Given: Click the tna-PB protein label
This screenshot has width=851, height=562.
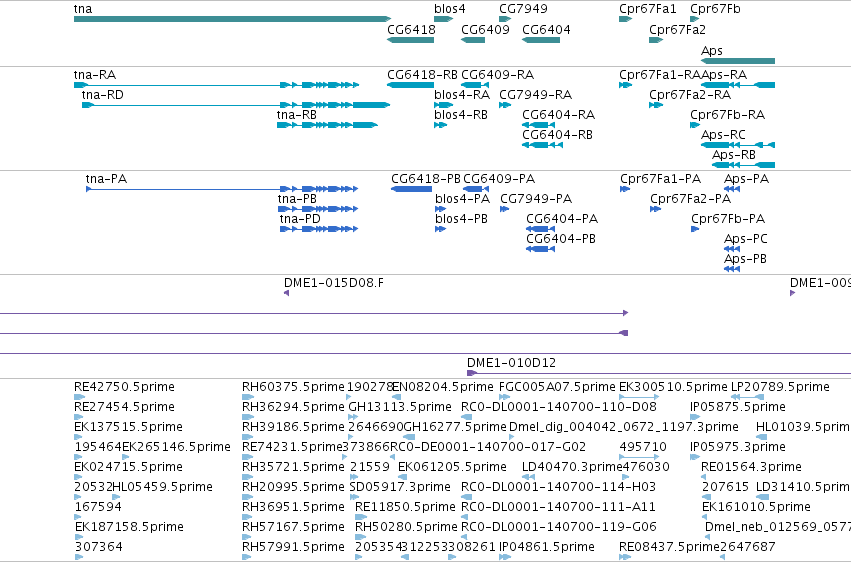Looking at the screenshot, I should [x=297, y=199].
